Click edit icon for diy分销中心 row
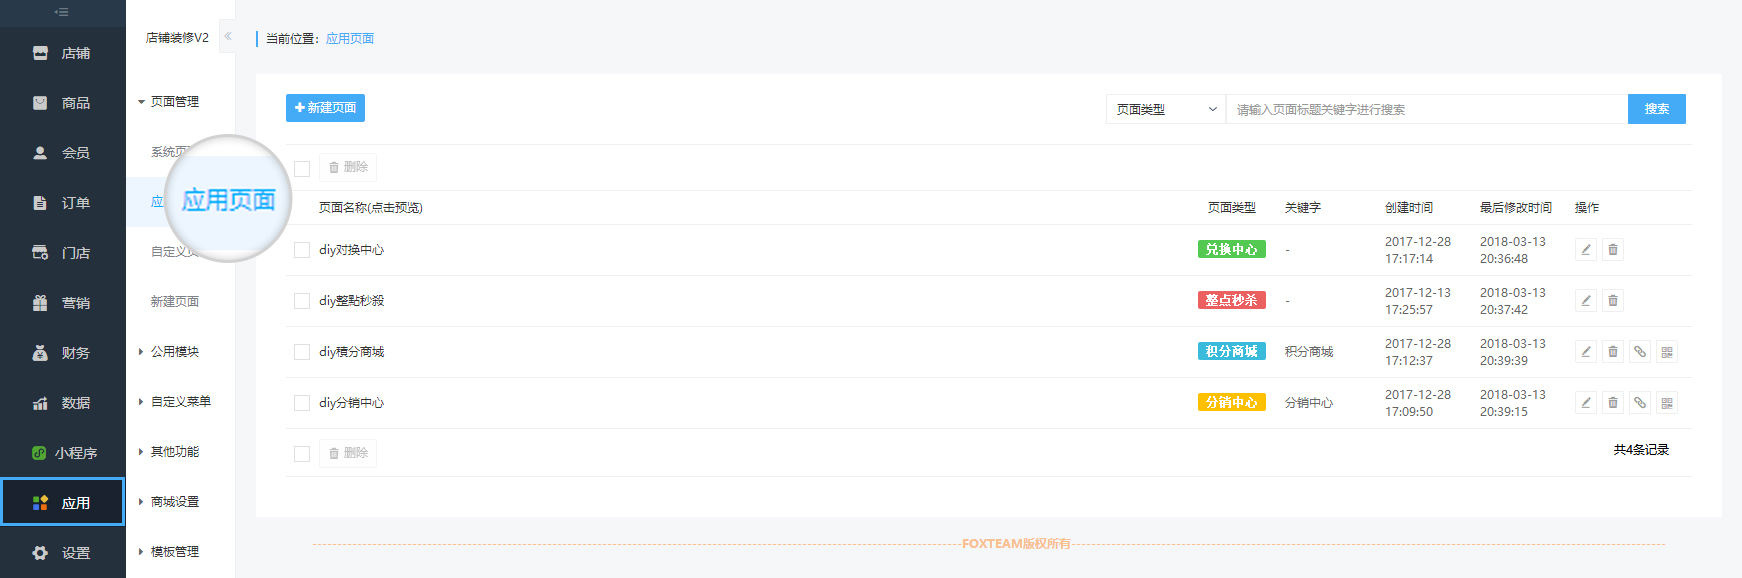 [1585, 403]
